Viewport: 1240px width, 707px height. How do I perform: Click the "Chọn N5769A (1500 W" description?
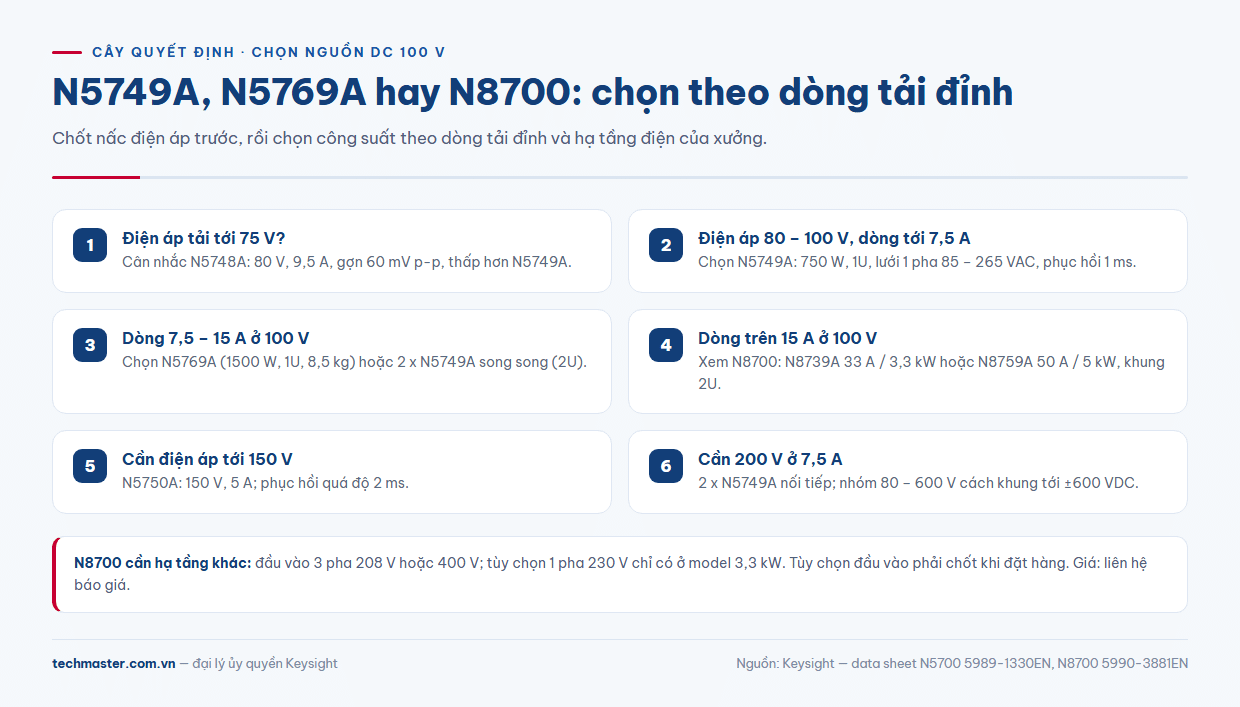point(354,362)
